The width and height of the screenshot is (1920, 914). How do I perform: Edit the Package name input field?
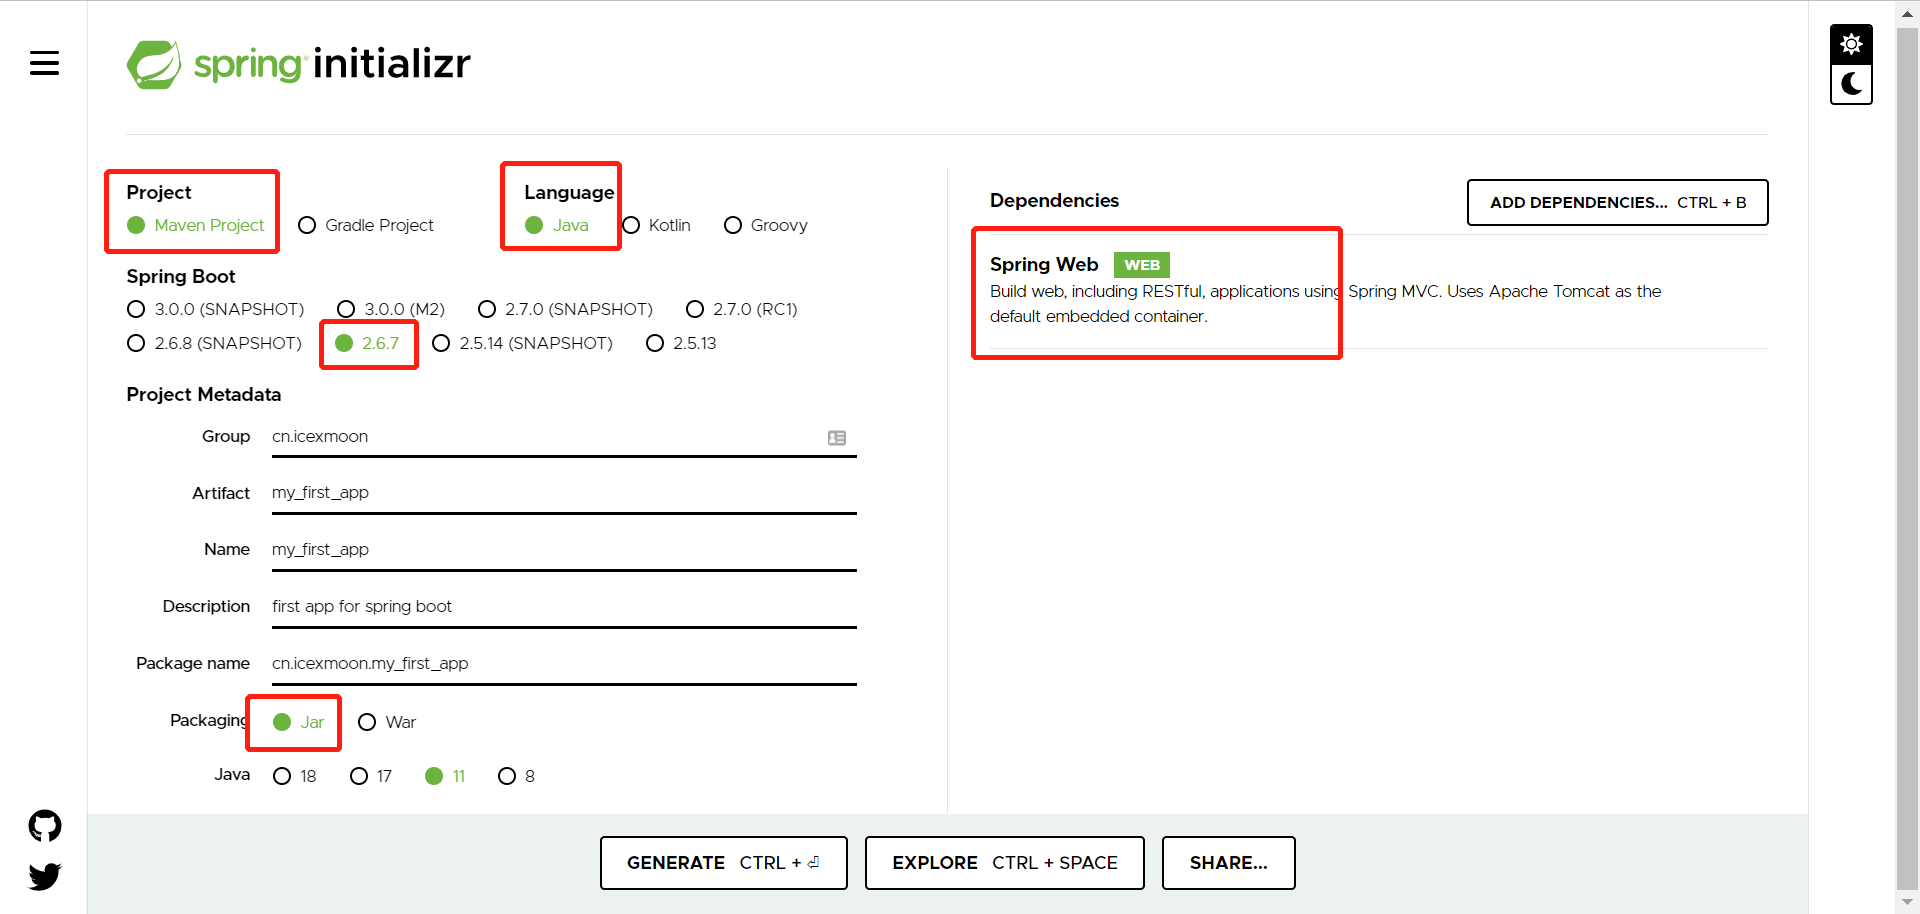[x=564, y=664]
